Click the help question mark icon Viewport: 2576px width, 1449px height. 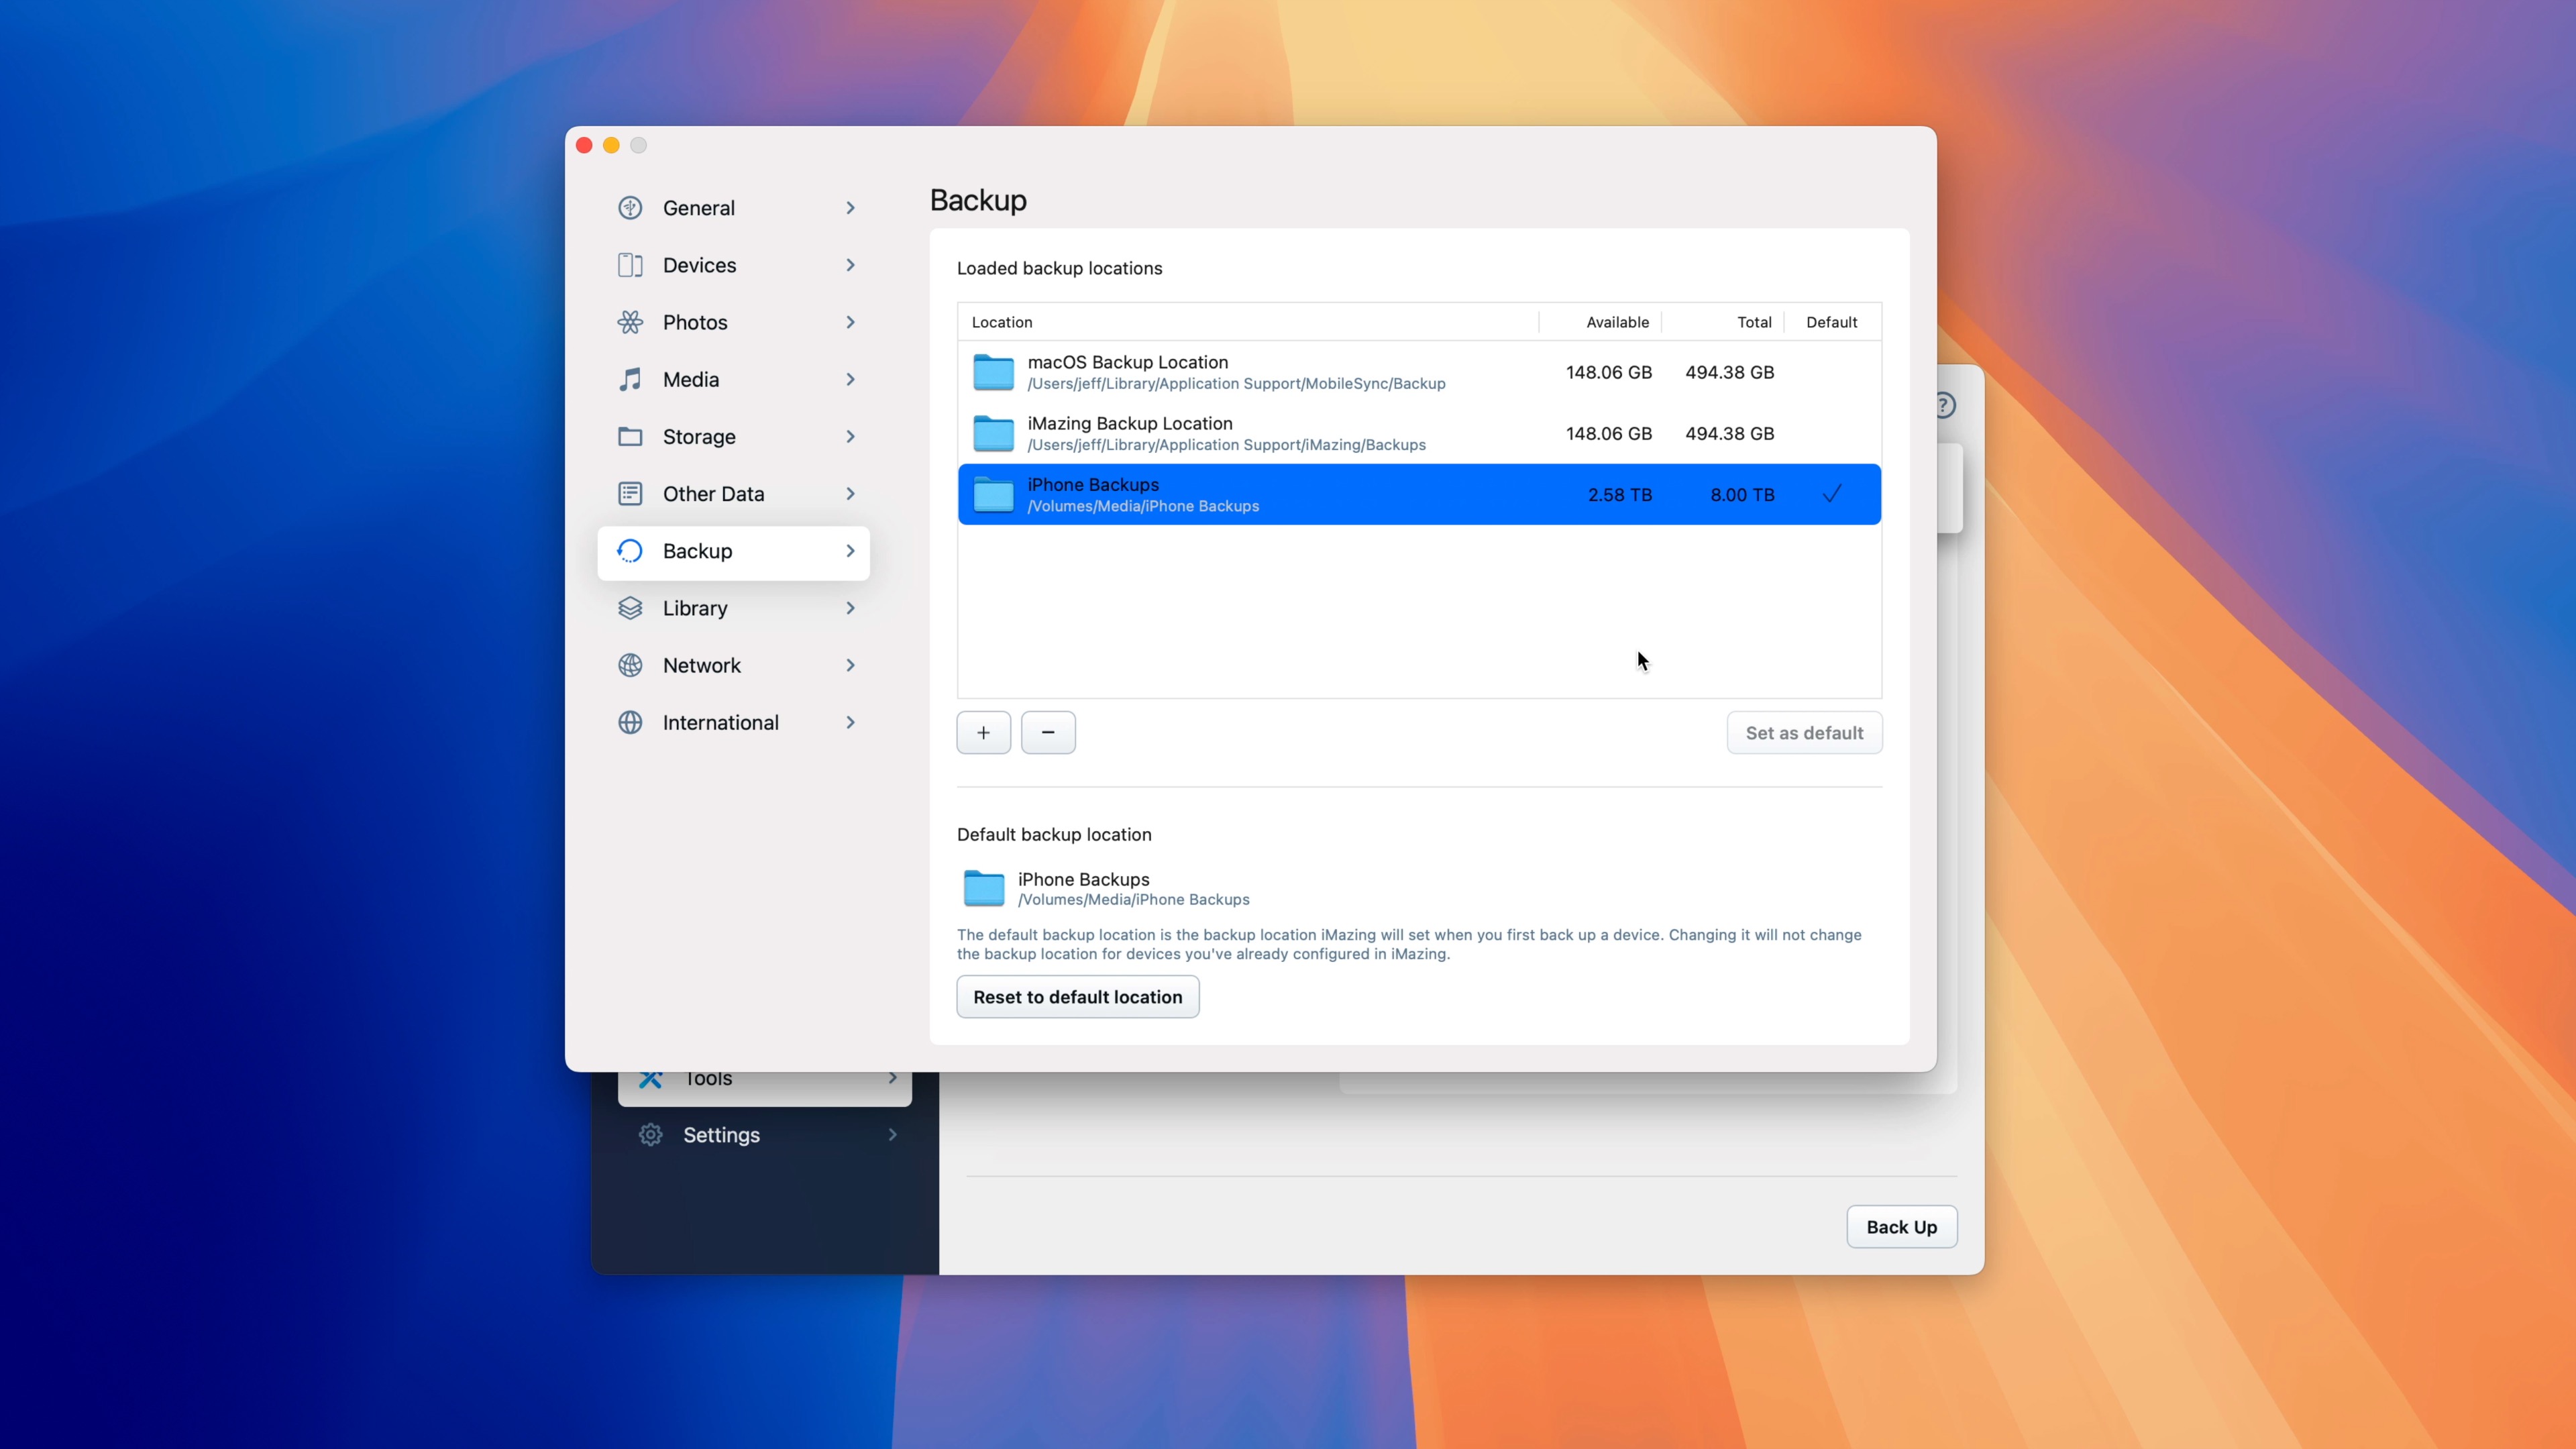(x=1944, y=405)
